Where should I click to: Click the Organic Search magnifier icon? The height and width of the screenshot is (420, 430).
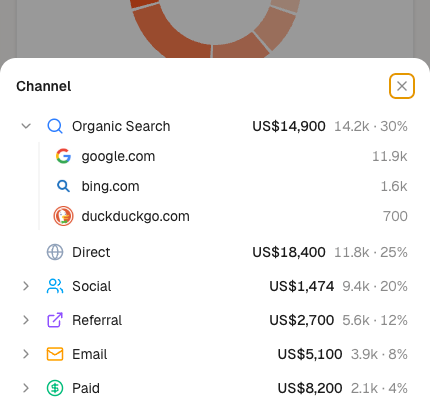55,126
